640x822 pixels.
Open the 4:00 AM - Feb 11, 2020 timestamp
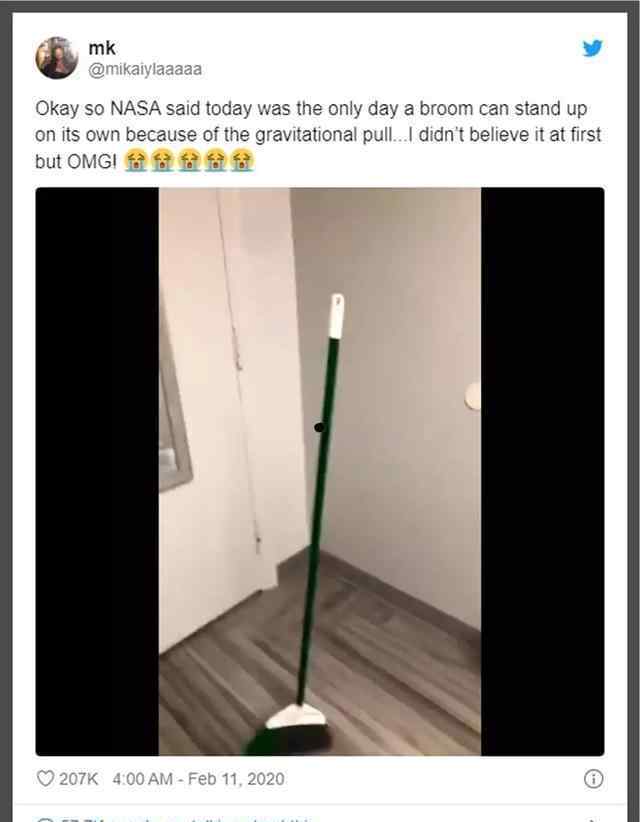coord(198,779)
